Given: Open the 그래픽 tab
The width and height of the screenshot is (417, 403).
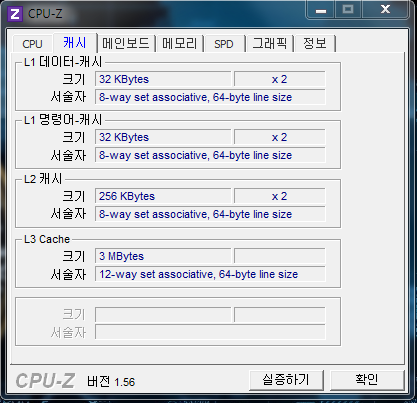Looking at the screenshot, I should [269, 44].
